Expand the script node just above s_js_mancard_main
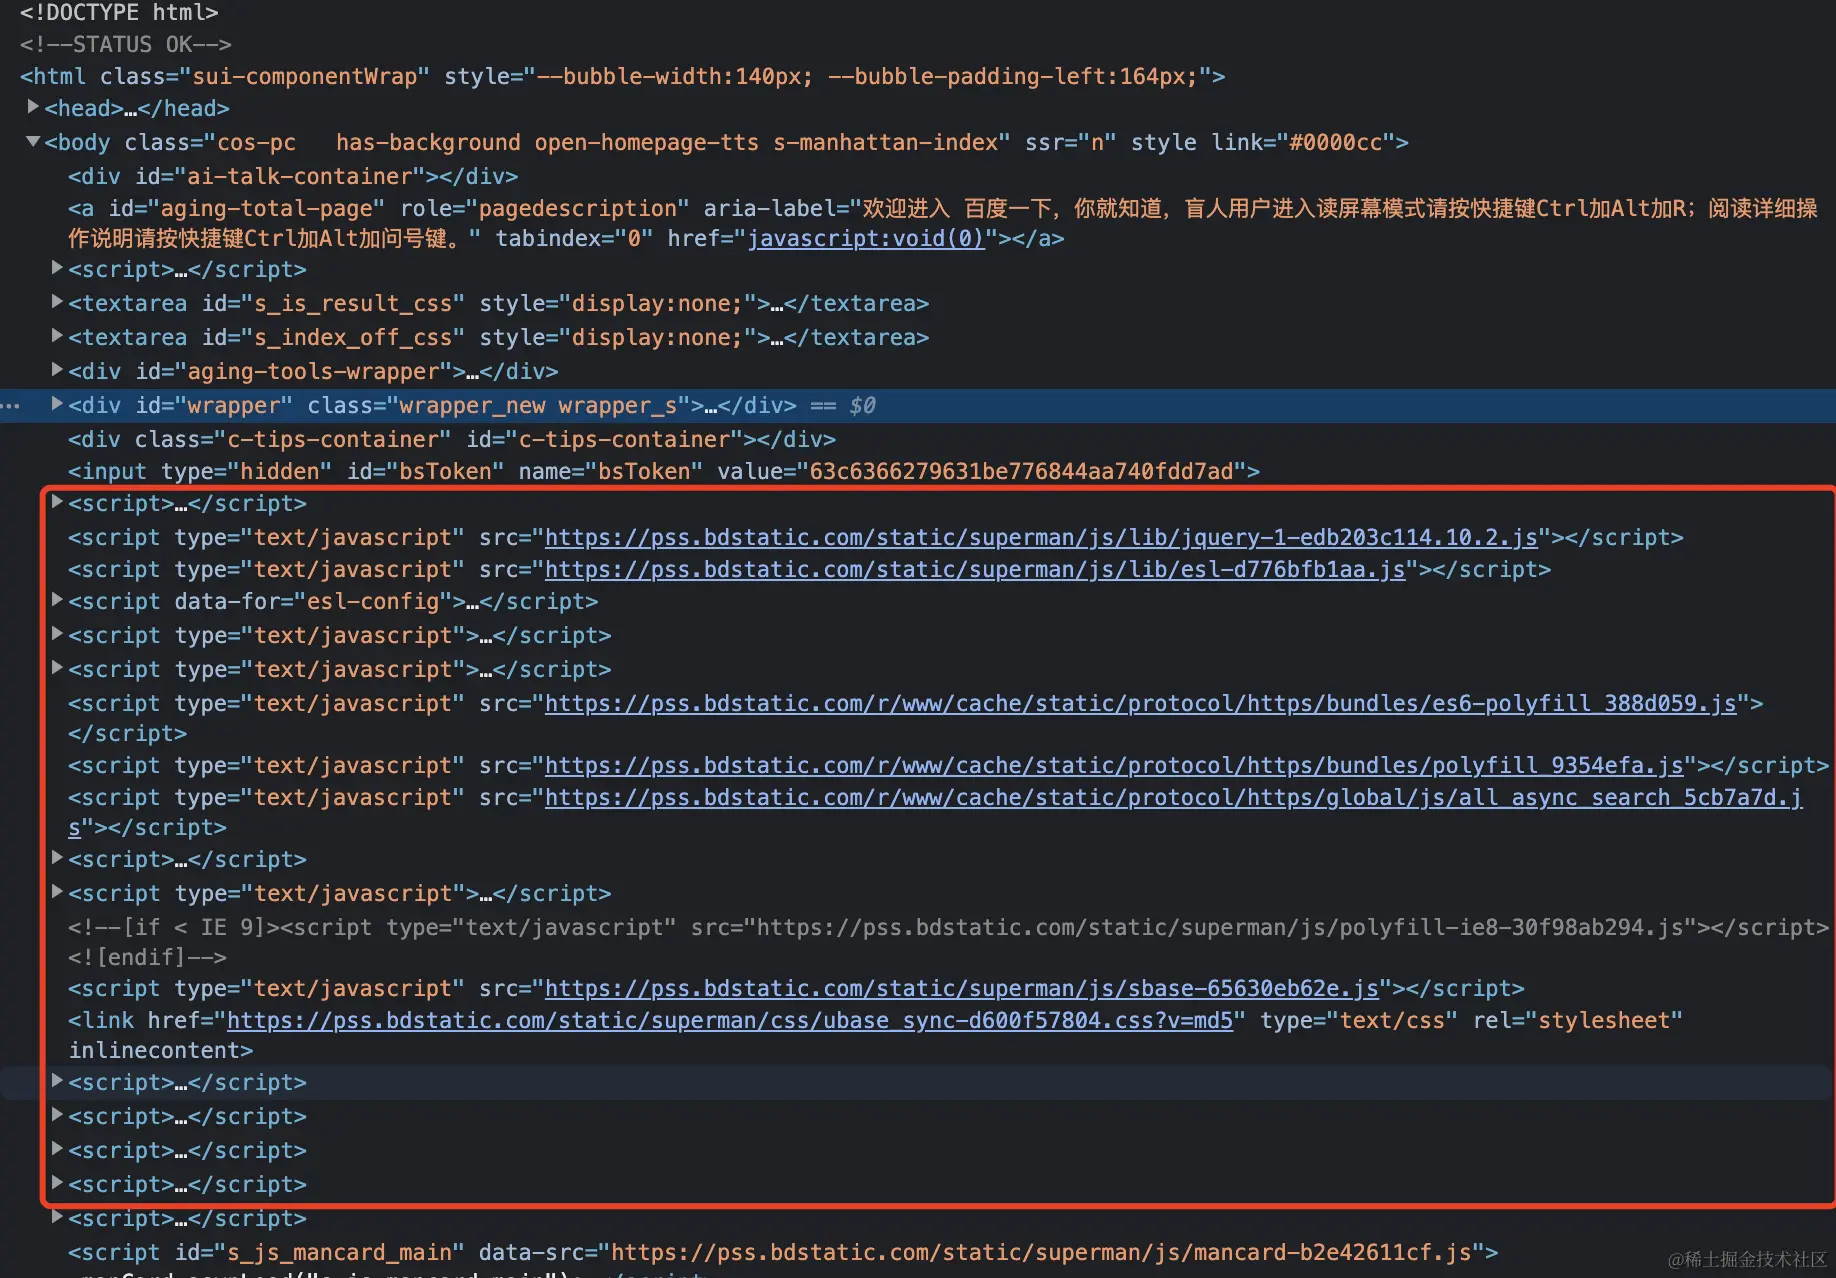 (57, 1217)
